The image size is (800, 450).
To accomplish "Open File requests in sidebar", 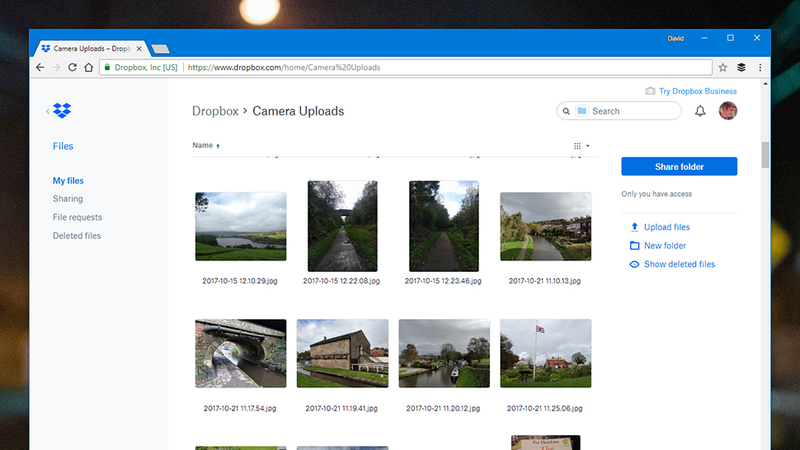I will point(77,217).
